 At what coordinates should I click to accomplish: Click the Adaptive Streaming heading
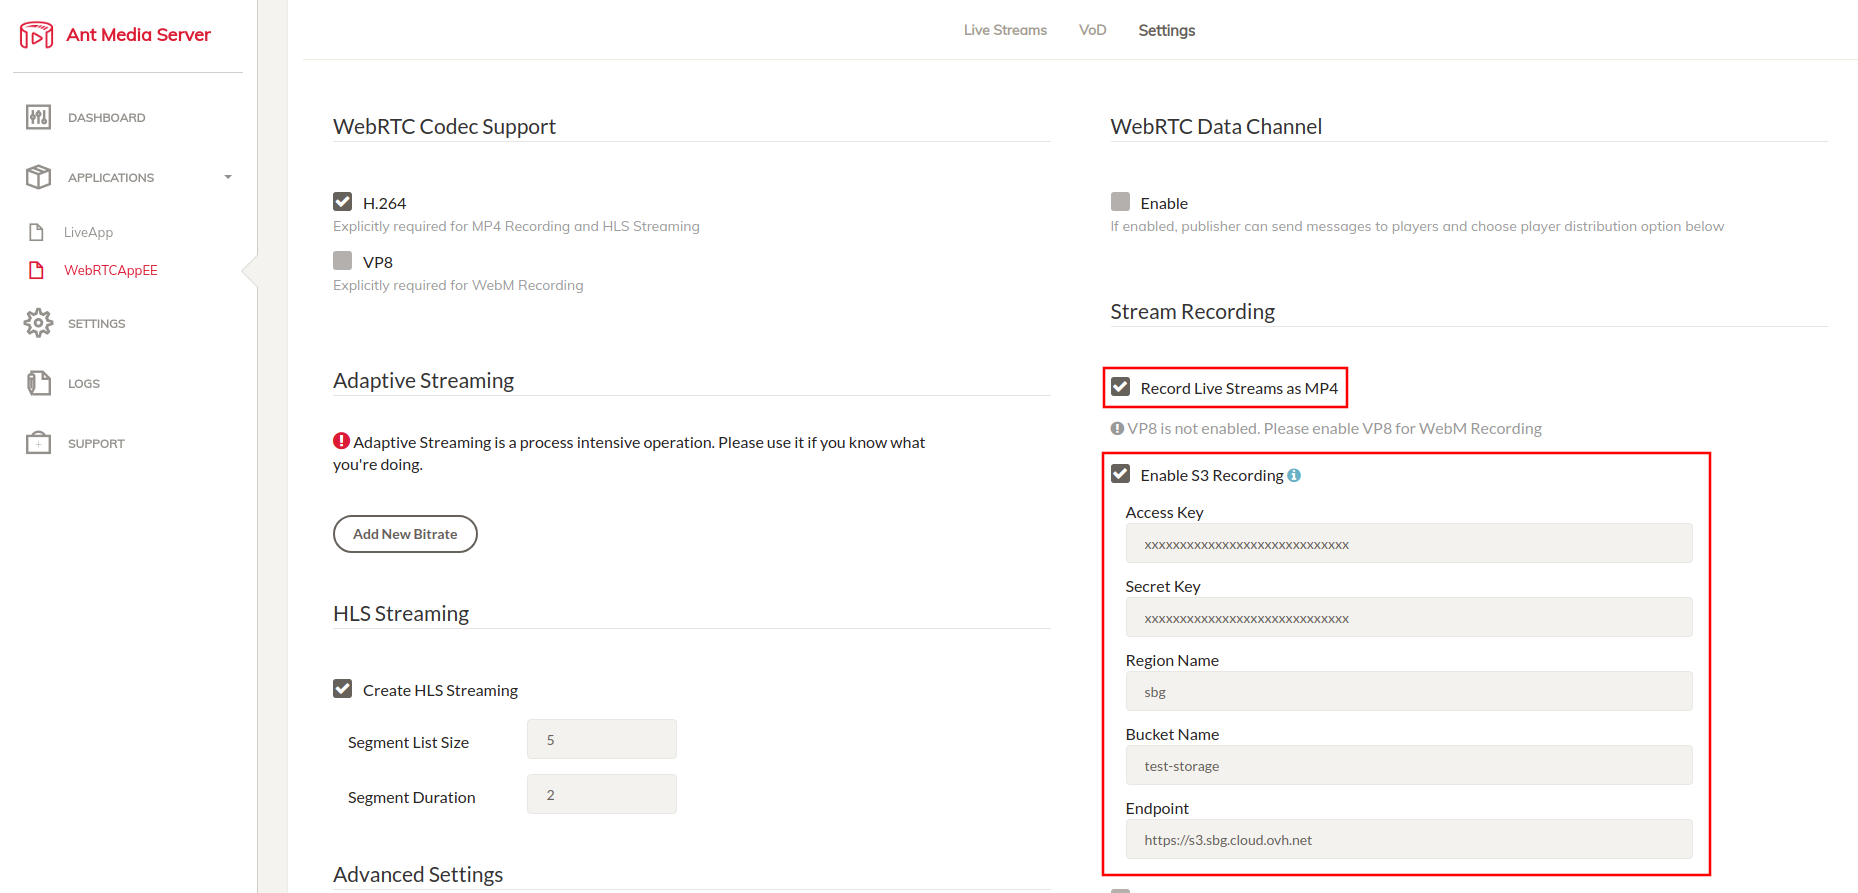click(x=423, y=381)
